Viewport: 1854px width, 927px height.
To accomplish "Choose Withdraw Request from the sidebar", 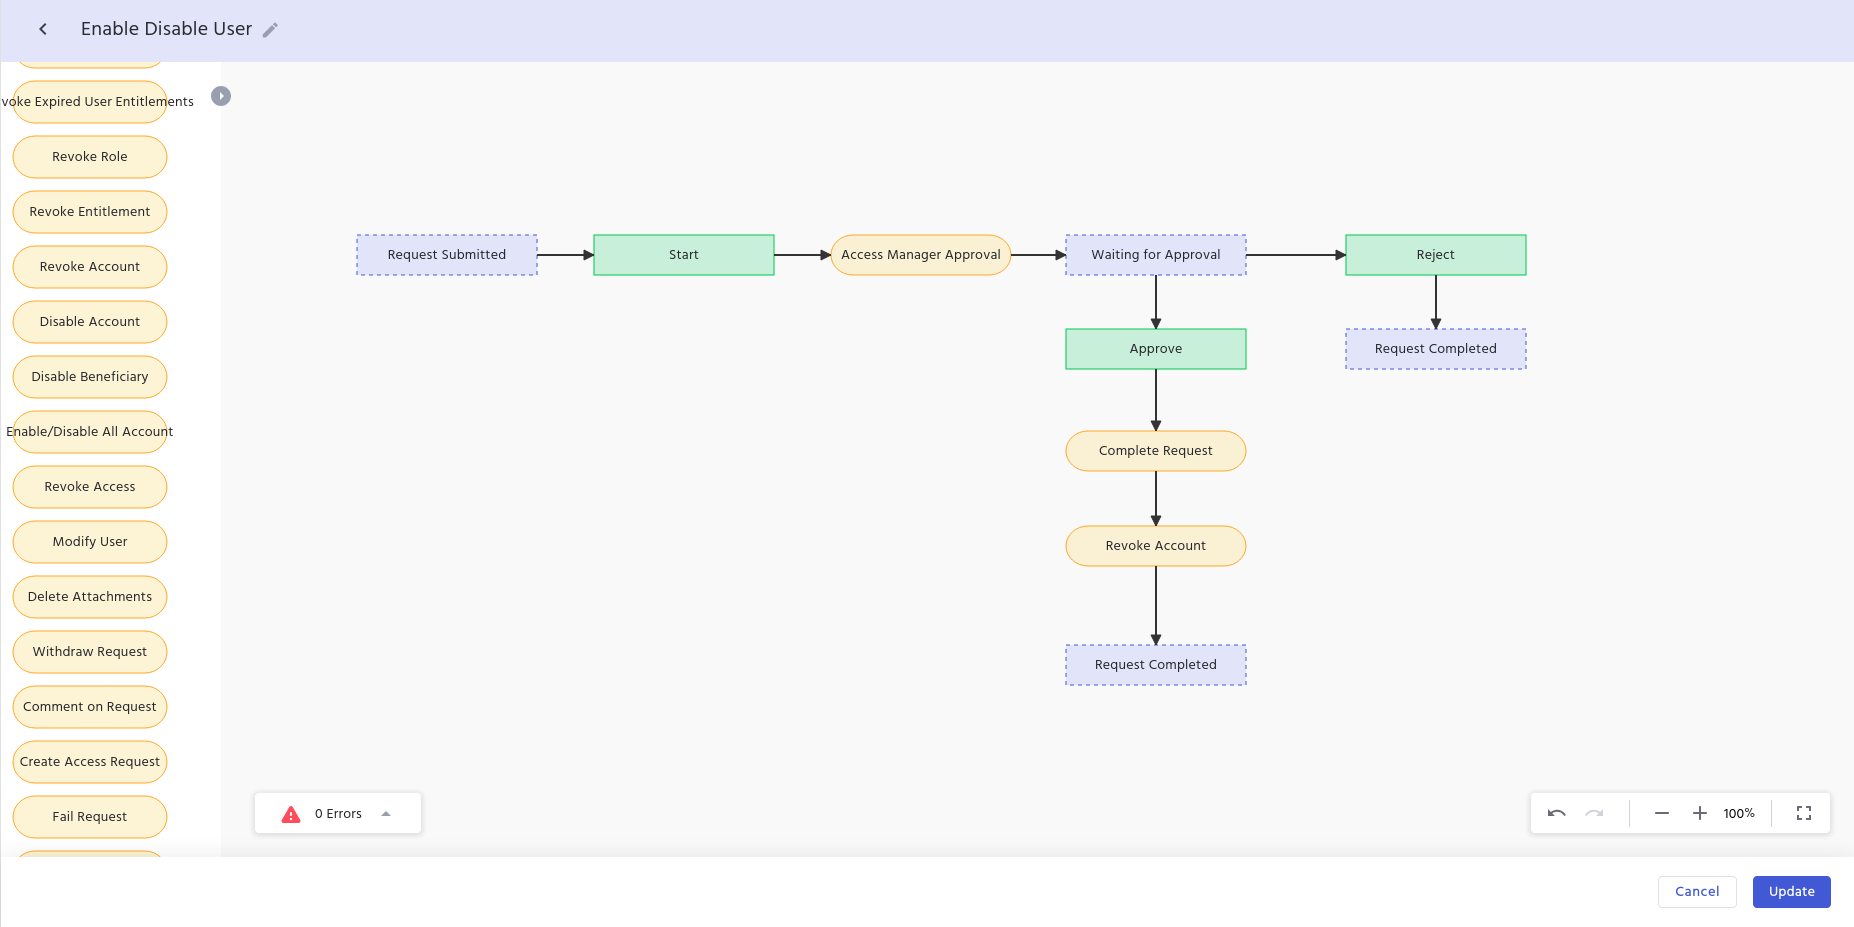I will tap(90, 652).
